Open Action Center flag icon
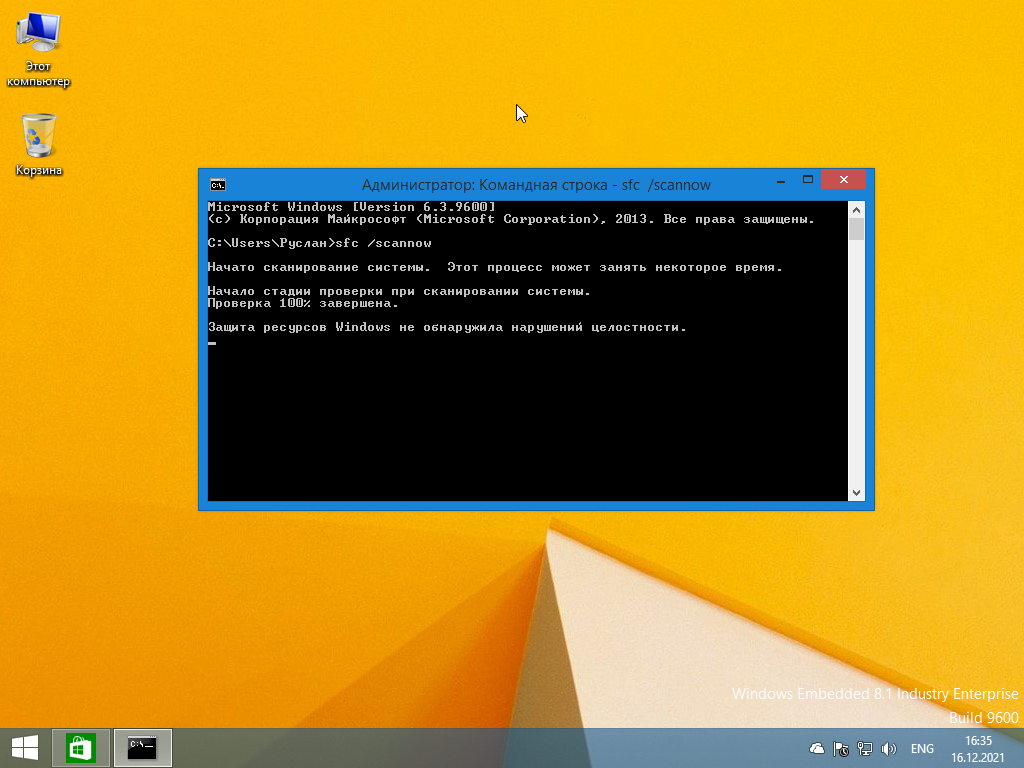Screen dimensions: 1024x768 (x=841, y=748)
